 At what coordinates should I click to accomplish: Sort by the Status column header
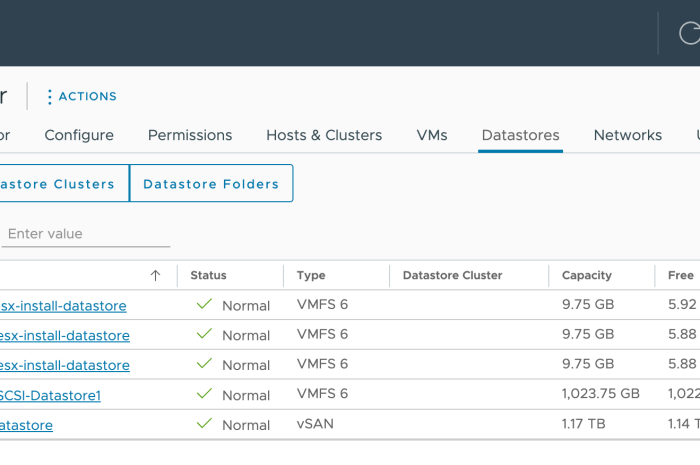pos(208,275)
